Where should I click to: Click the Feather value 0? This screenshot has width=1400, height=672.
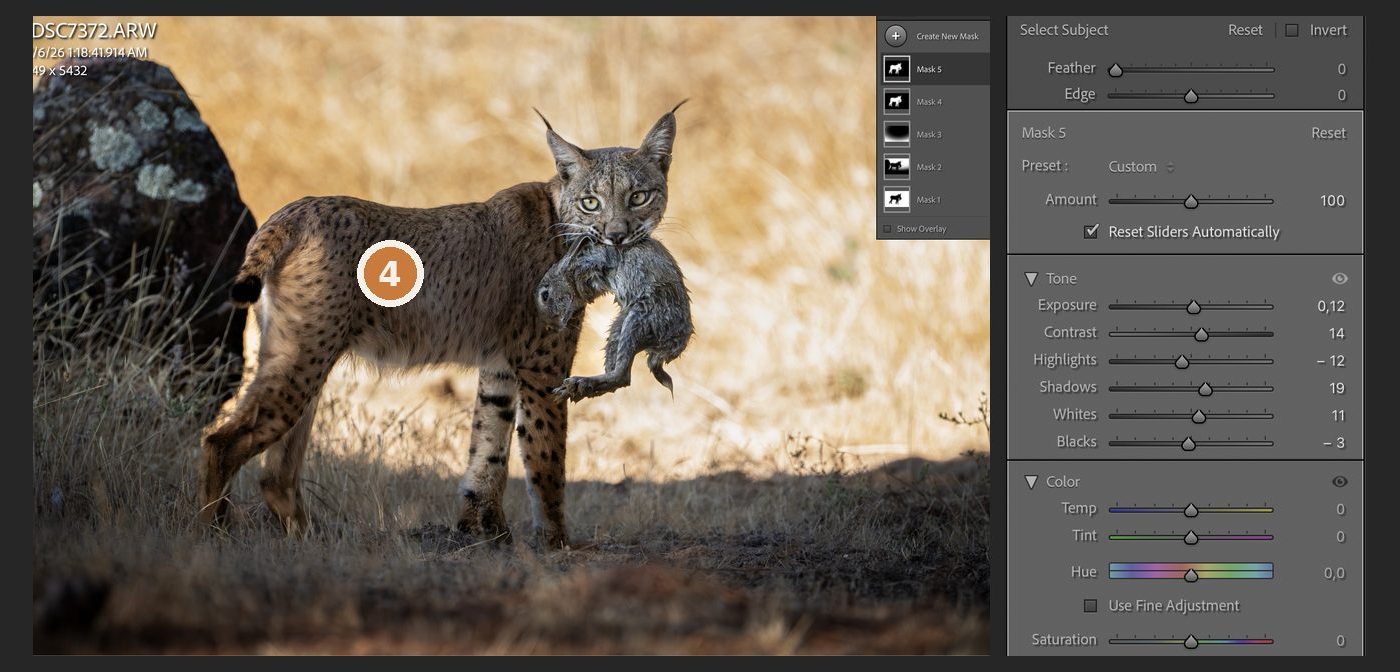(x=1341, y=69)
